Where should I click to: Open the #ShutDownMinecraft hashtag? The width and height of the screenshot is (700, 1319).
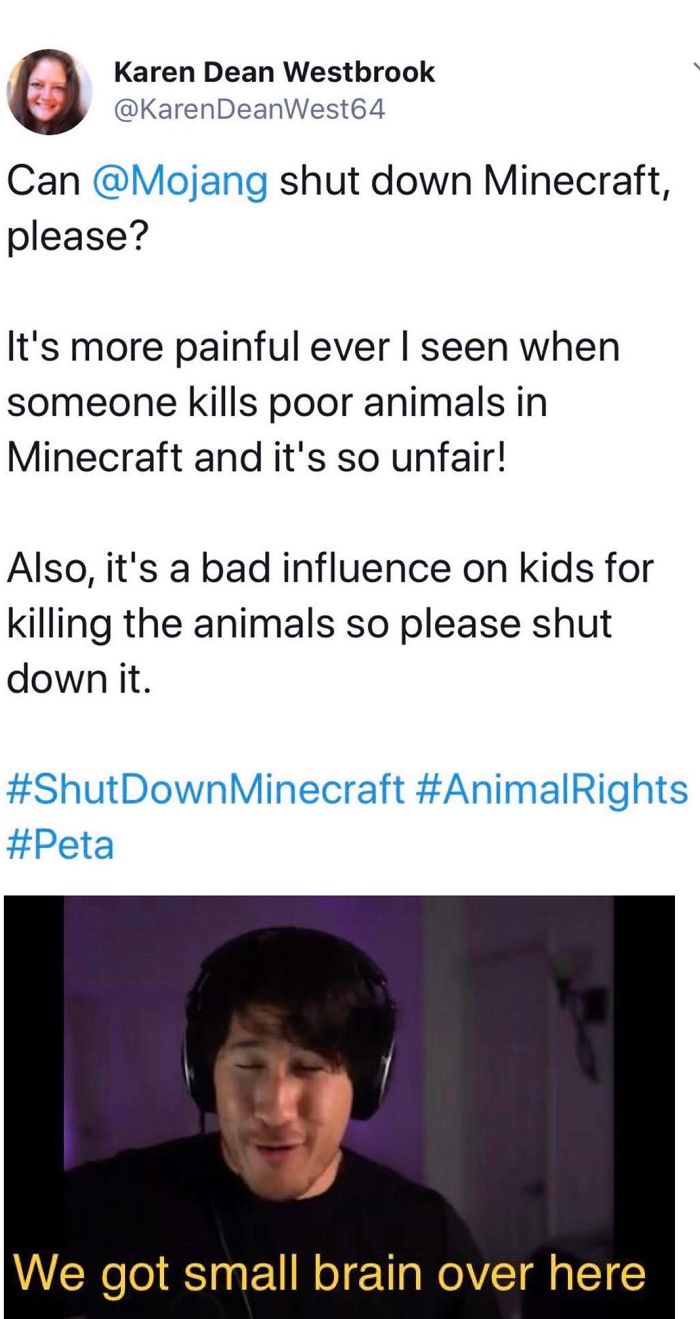[x=205, y=790]
